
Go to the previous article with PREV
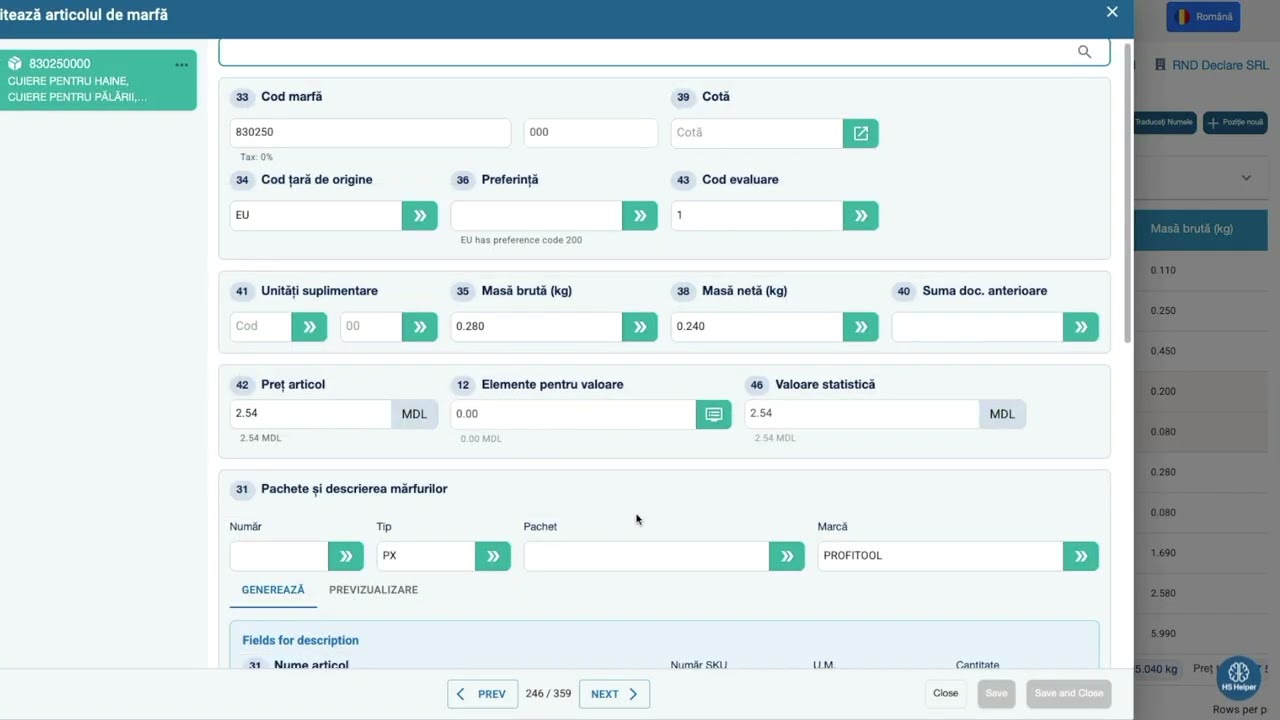pyautogui.click(x=482, y=694)
